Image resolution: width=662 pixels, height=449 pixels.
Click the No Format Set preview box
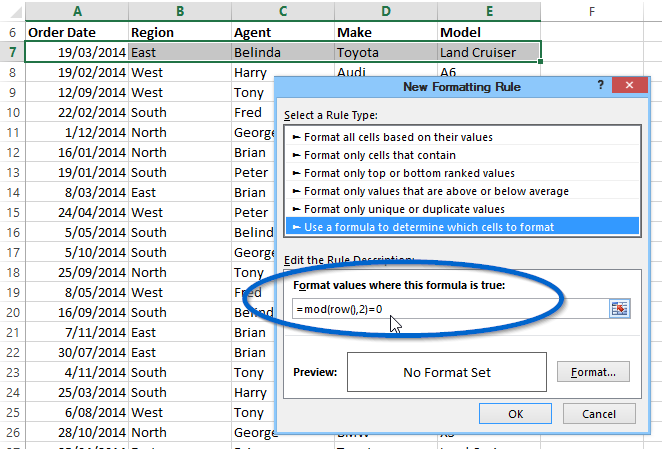coord(447,372)
